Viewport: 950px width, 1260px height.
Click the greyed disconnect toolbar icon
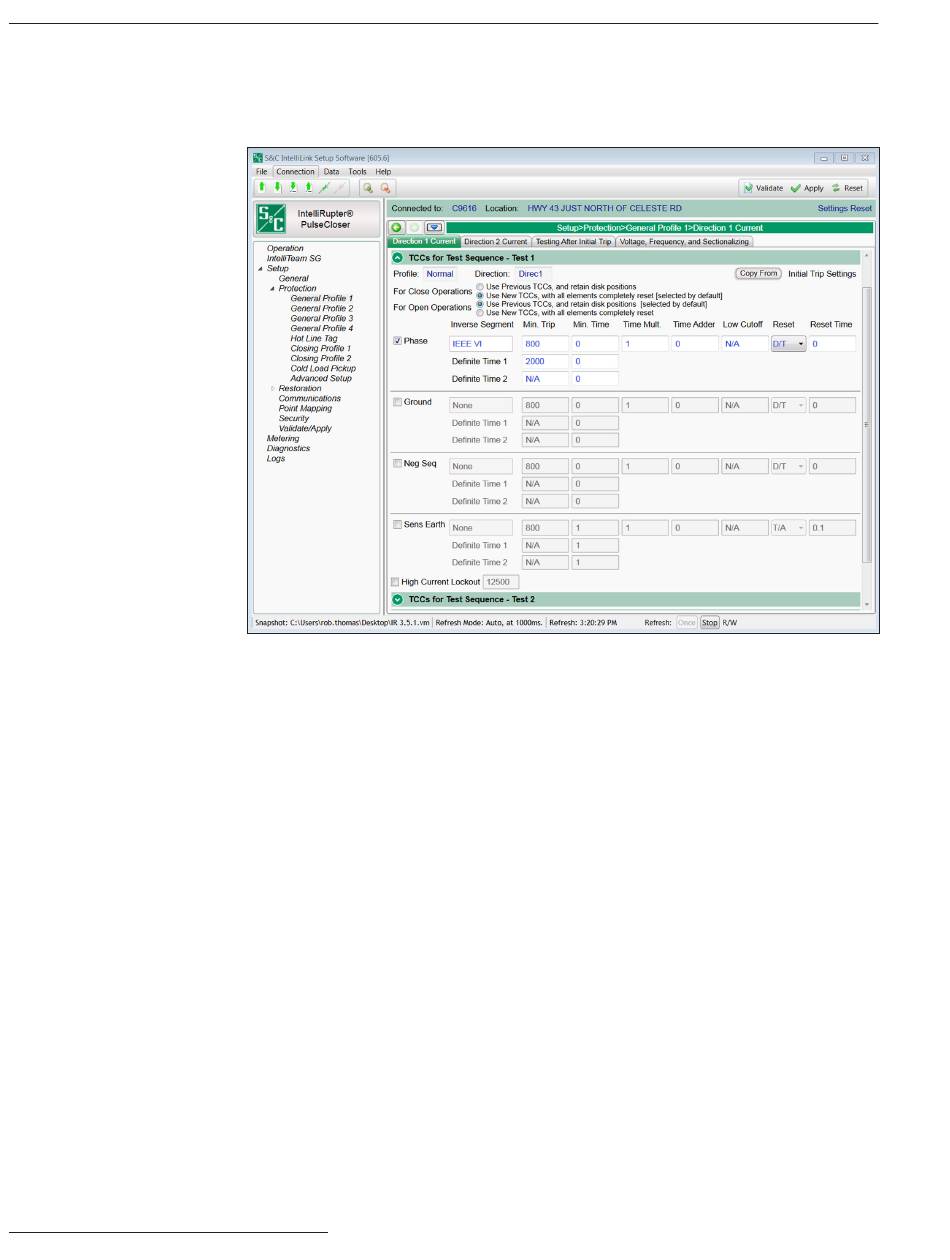tap(341, 188)
